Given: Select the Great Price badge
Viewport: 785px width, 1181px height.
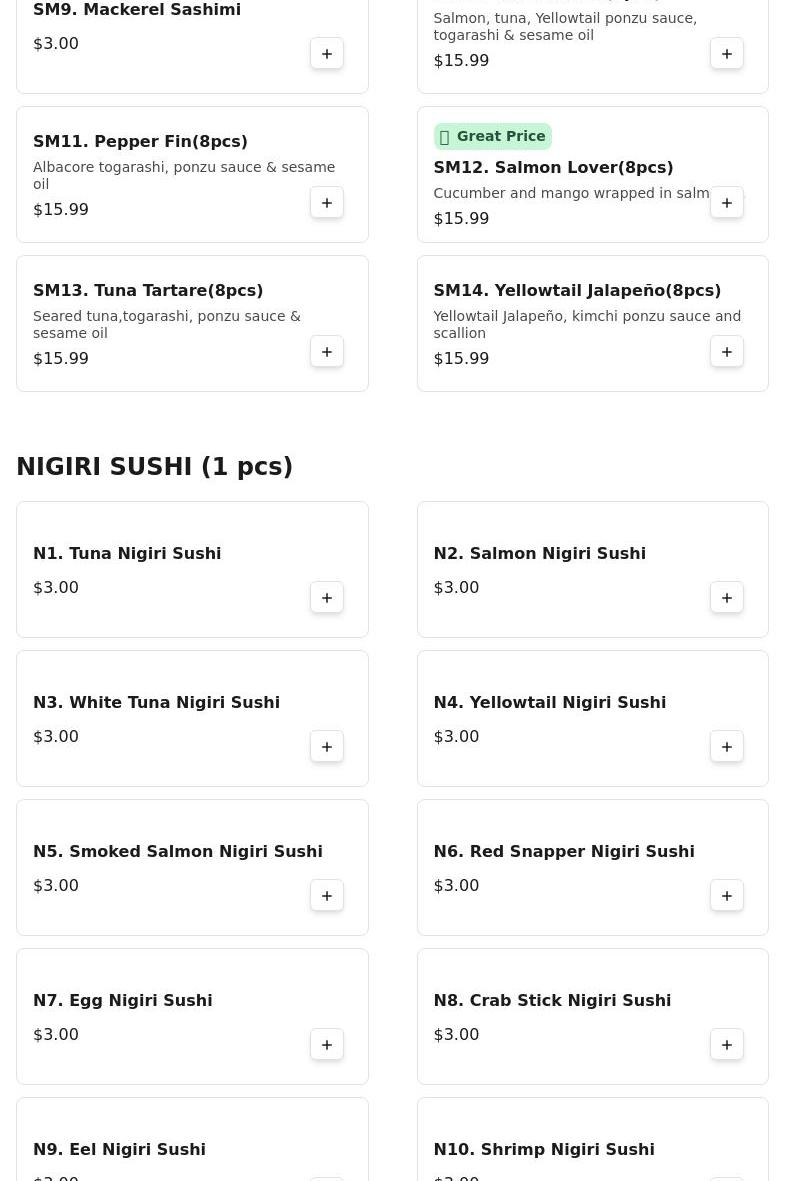Looking at the screenshot, I should point(492,137).
